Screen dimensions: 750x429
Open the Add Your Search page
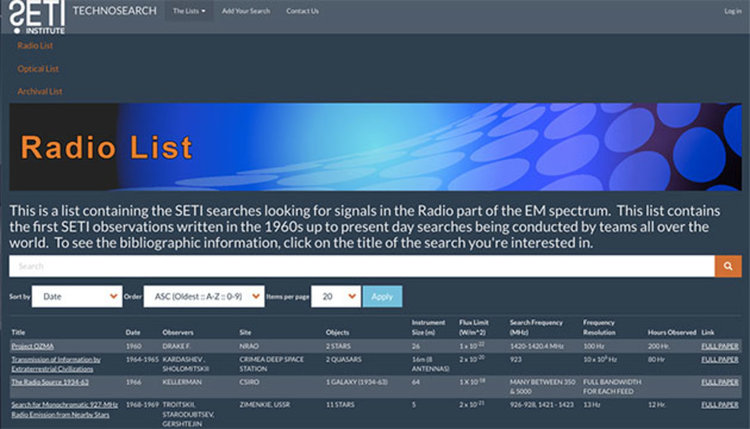[x=246, y=11]
